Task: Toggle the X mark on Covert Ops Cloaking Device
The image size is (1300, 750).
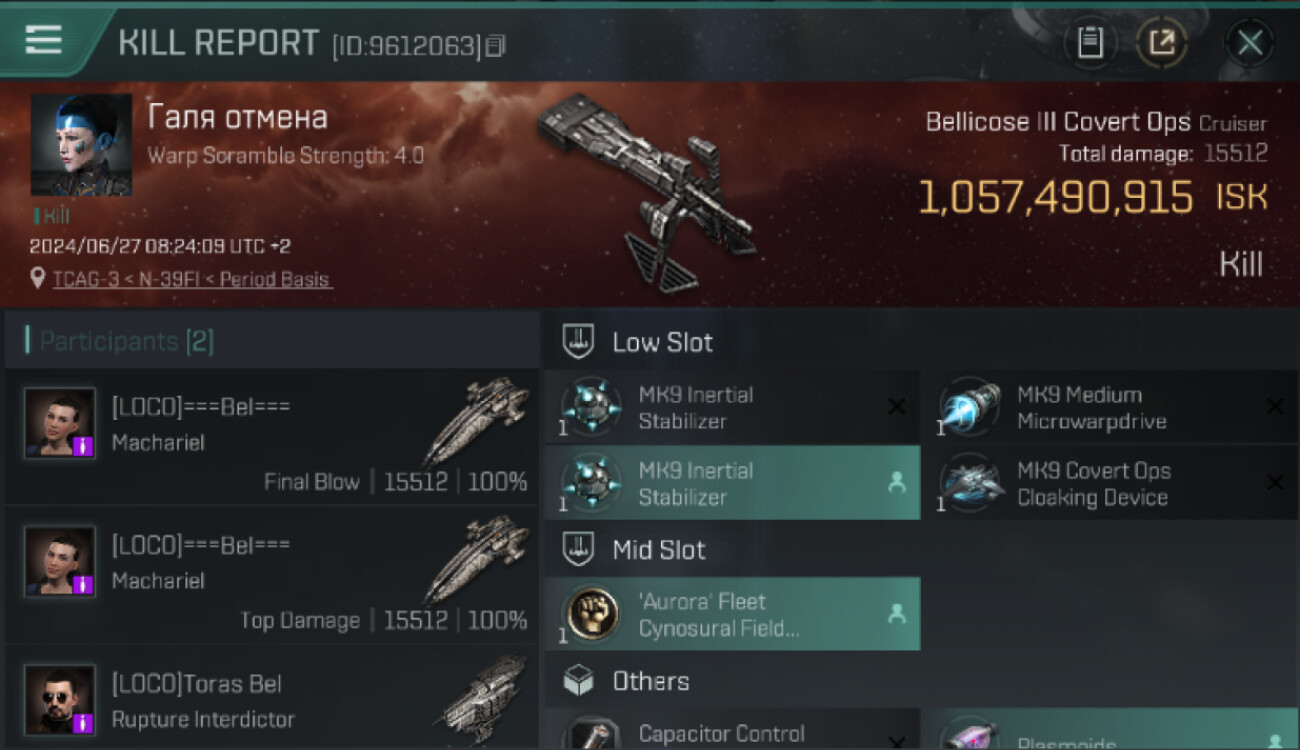Action: coord(1275,483)
